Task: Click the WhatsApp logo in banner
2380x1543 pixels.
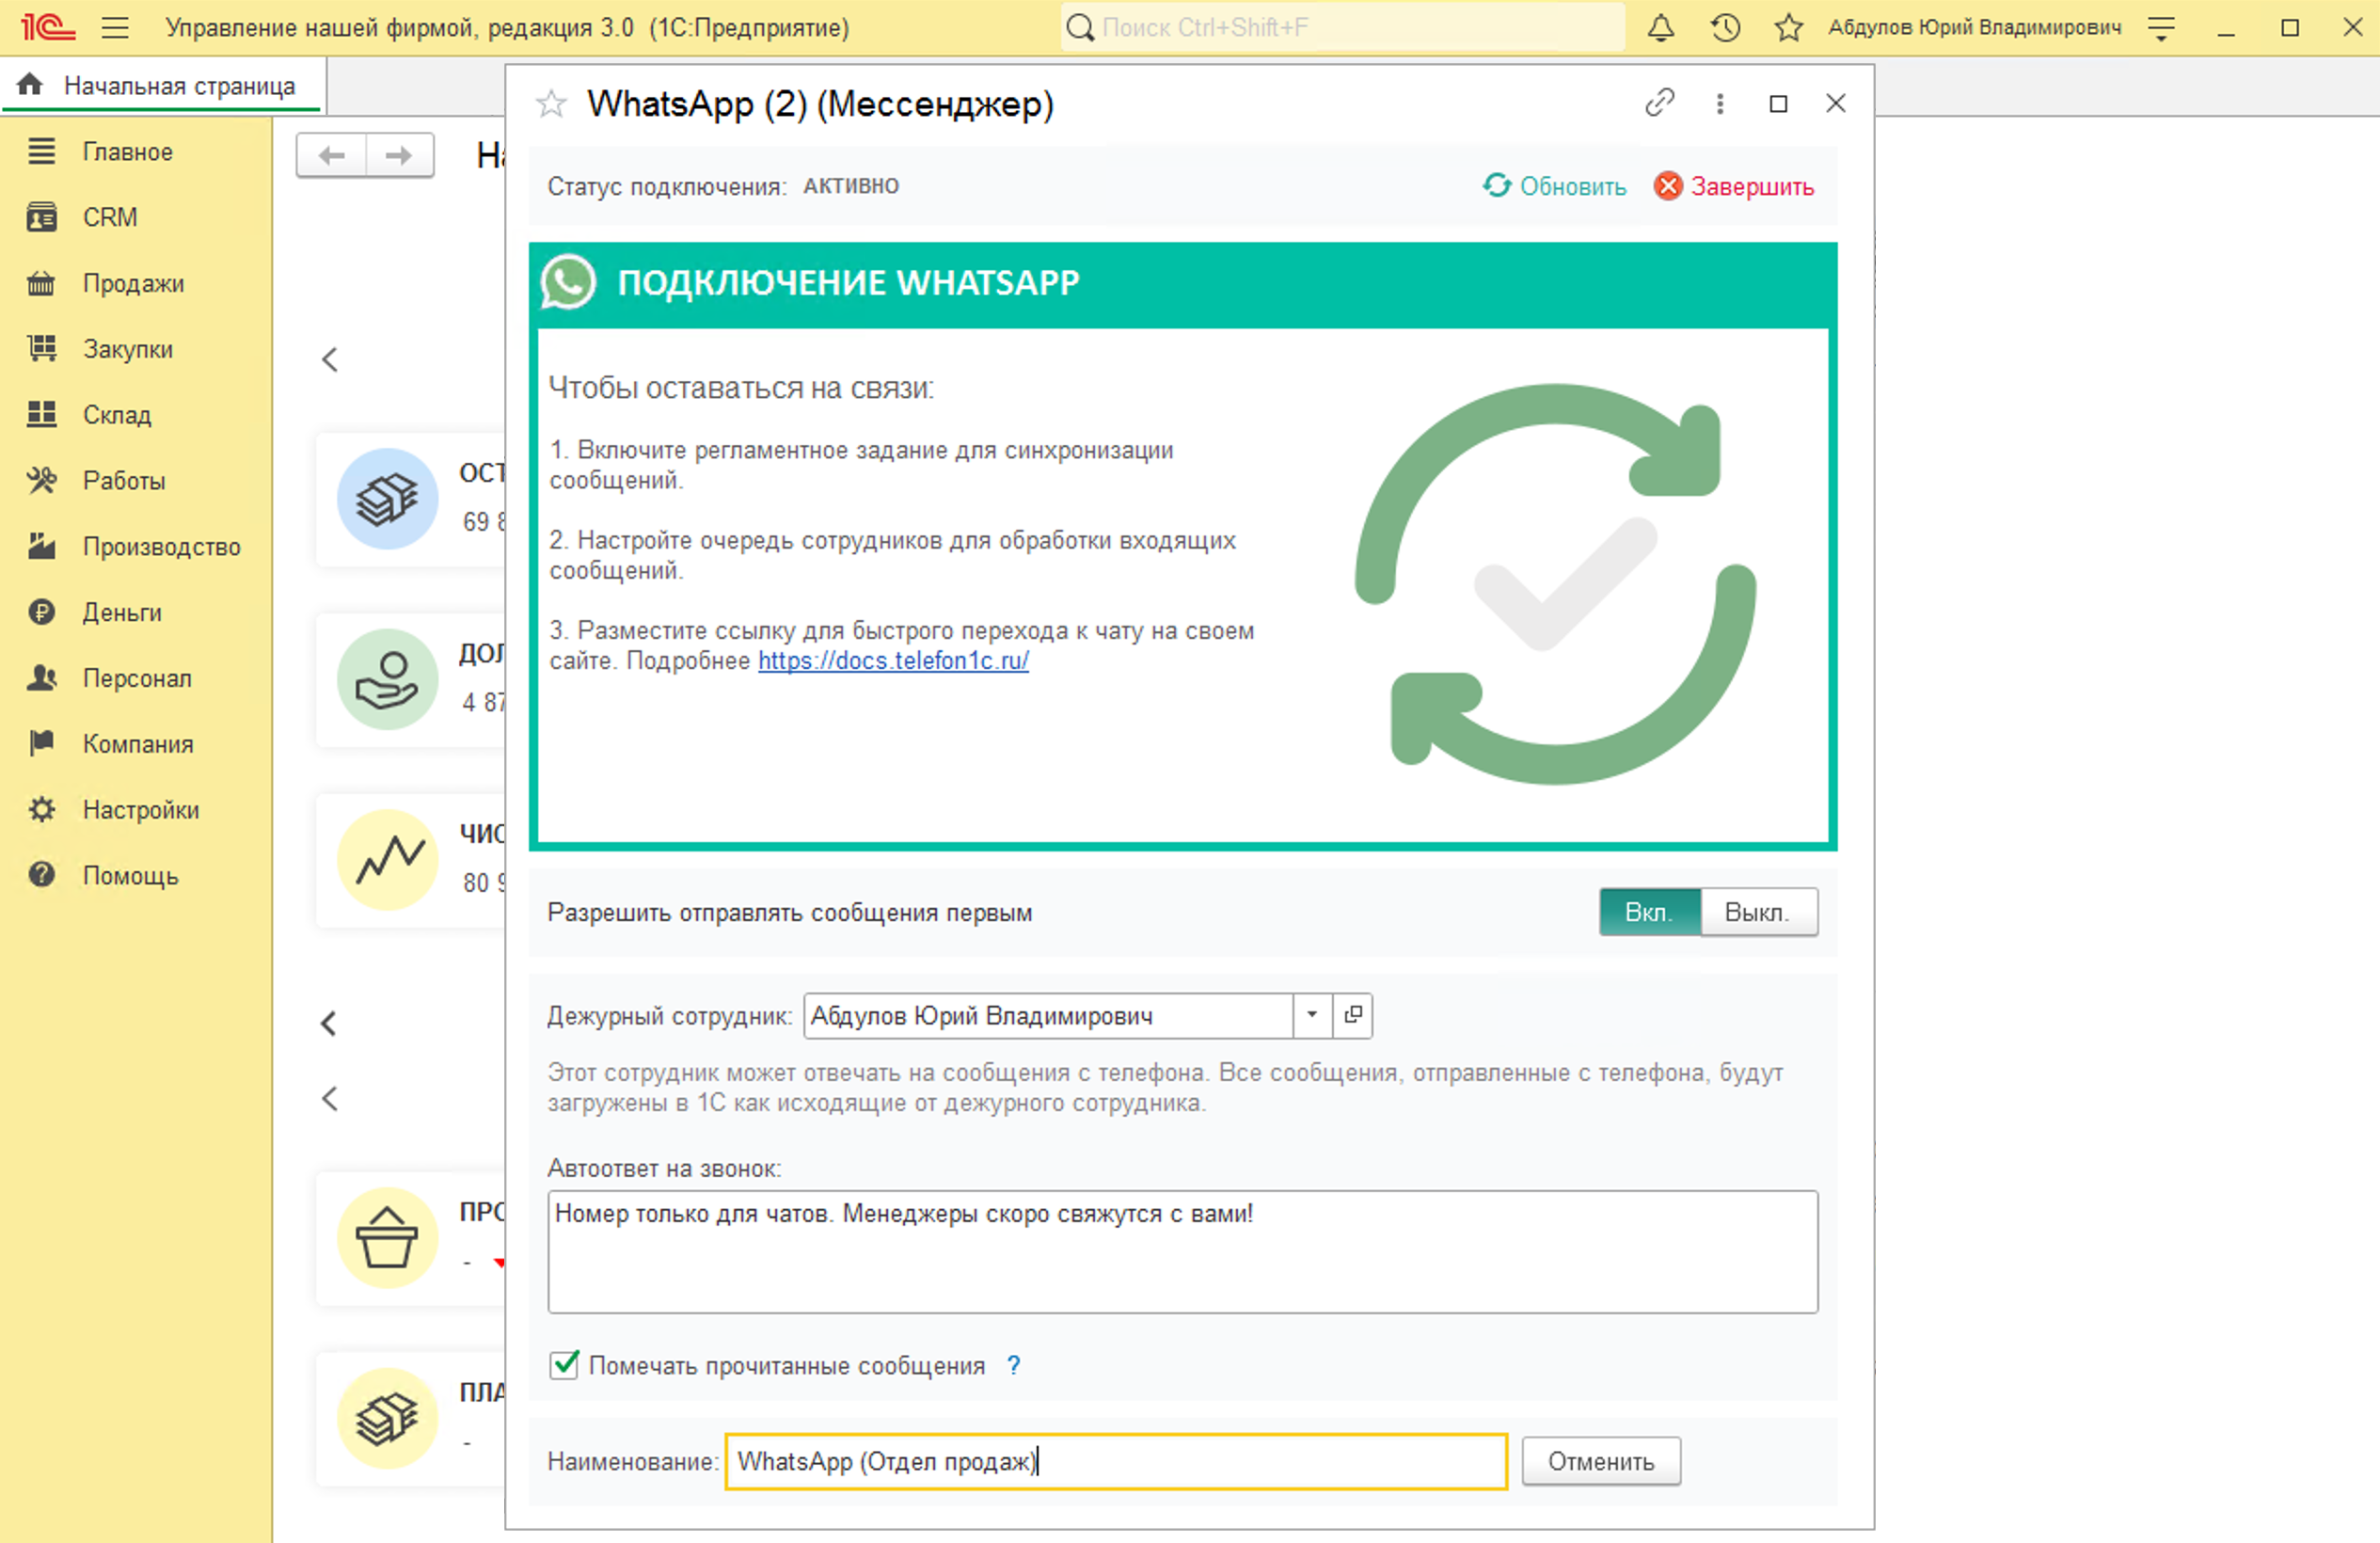Action: tap(568, 282)
